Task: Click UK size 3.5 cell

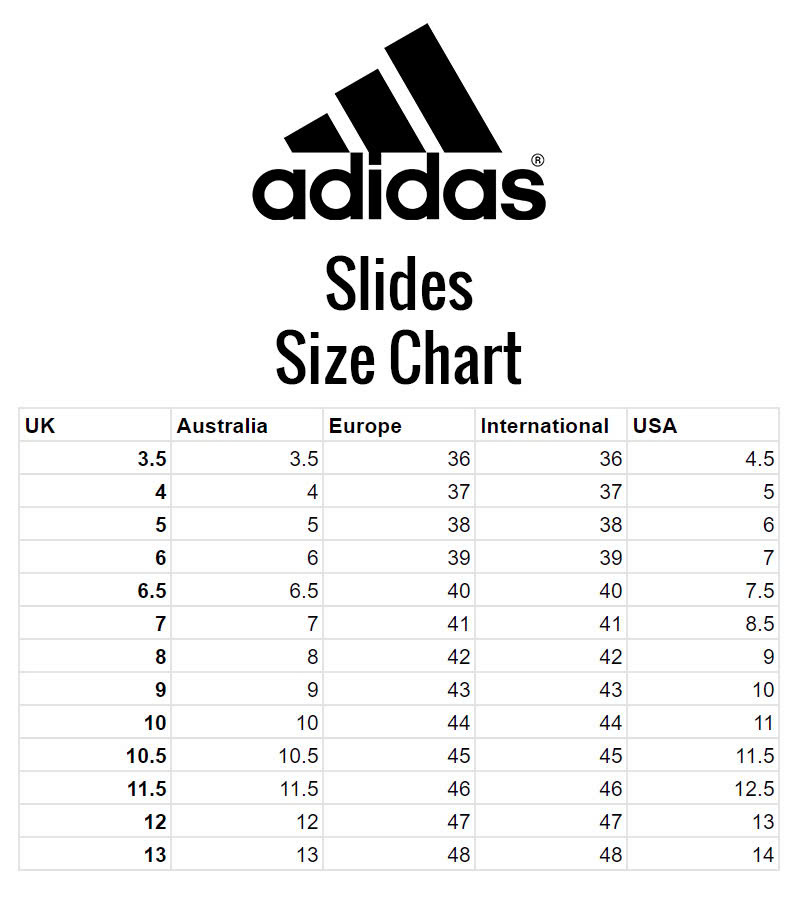Action: pyautogui.click(x=95, y=459)
